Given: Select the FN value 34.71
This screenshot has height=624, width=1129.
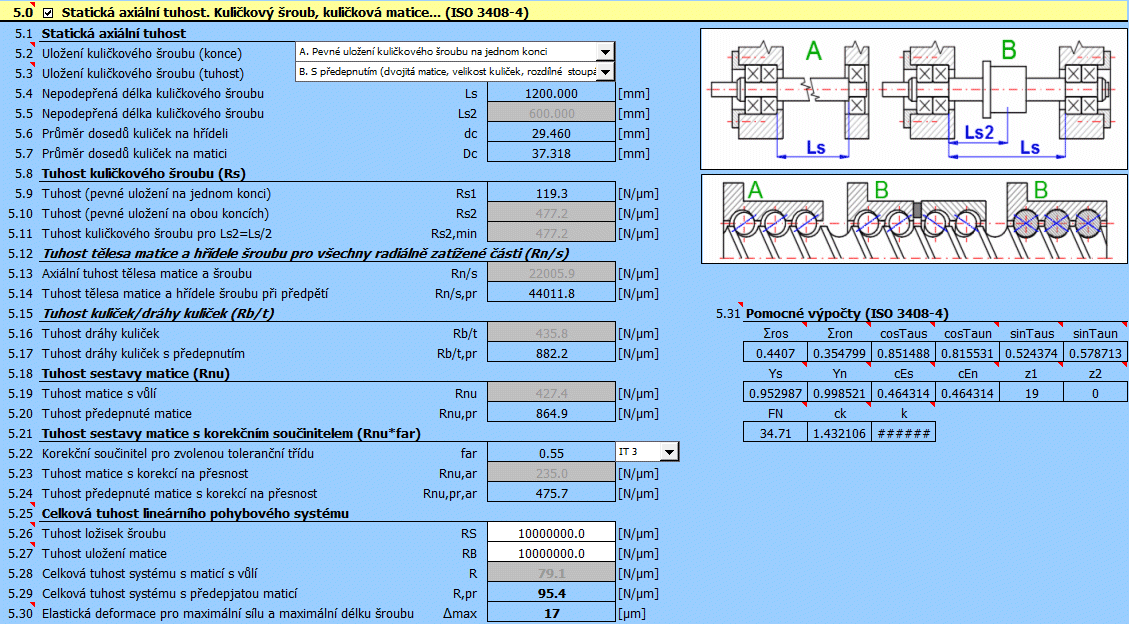Looking at the screenshot, I should click(775, 433).
